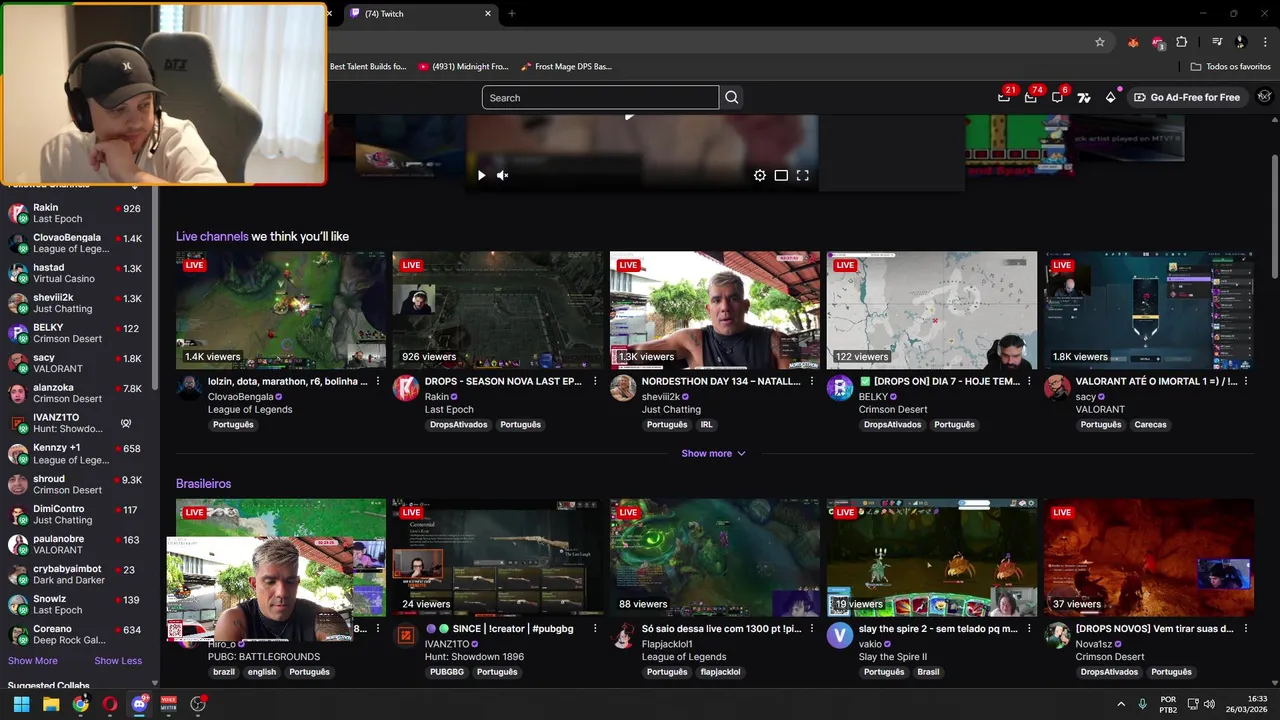Viewport: 1280px width, 720px height.
Task: Open the Chrome three-dot menu
Action: (x=1265, y=42)
